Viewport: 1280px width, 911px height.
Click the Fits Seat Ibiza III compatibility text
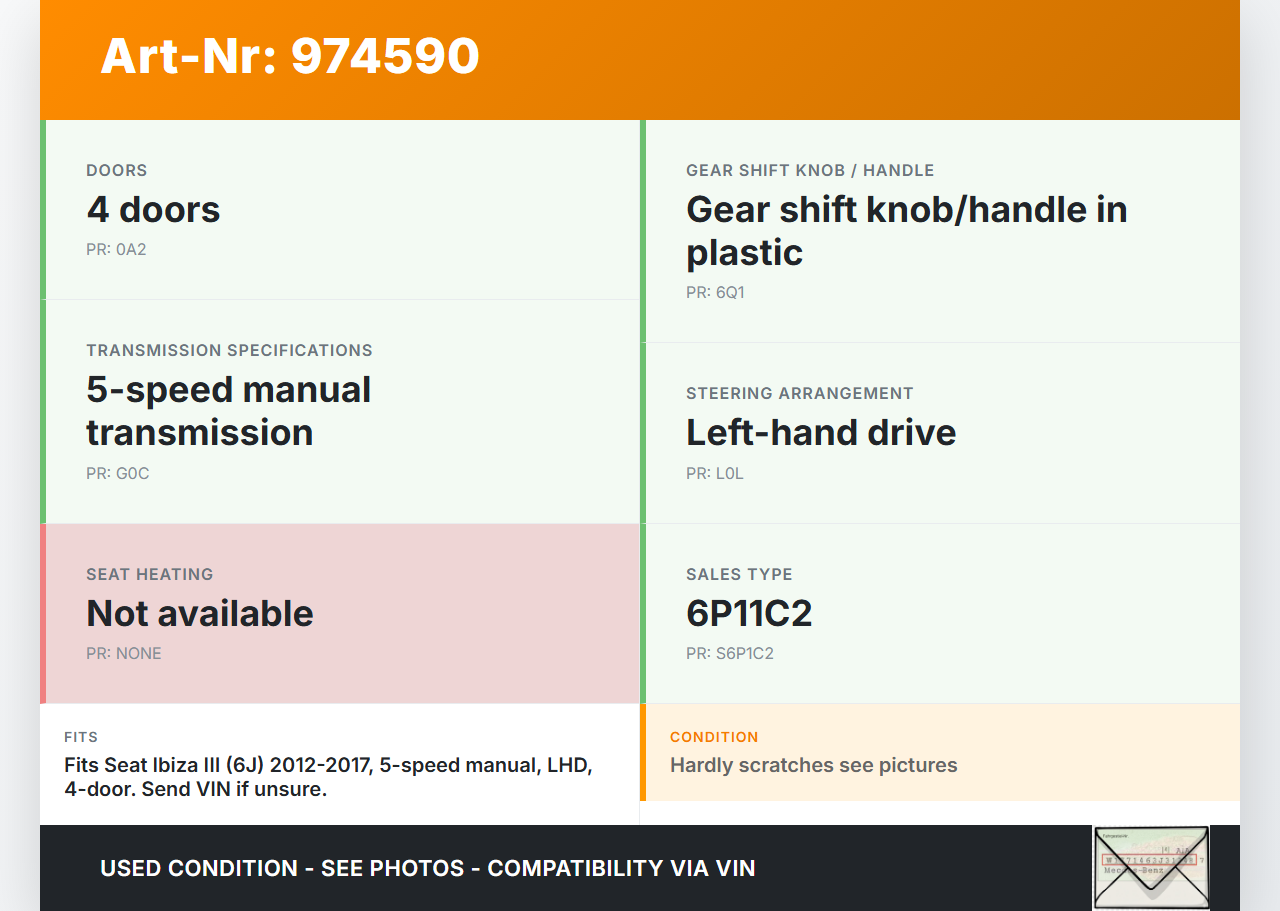point(328,777)
